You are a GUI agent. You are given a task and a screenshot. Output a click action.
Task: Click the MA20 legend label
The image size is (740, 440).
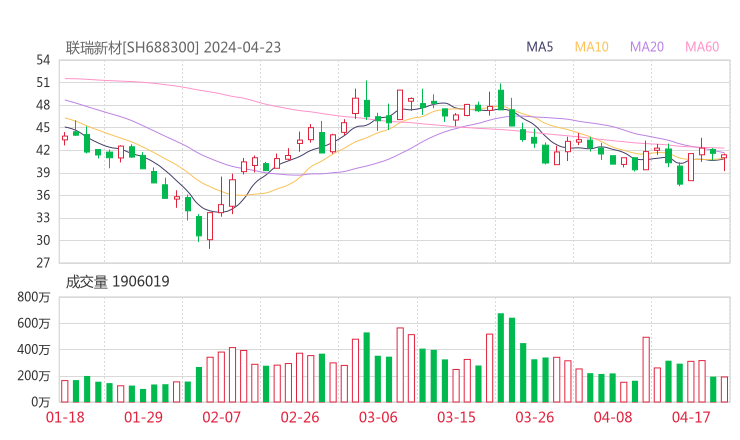click(x=647, y=47)
